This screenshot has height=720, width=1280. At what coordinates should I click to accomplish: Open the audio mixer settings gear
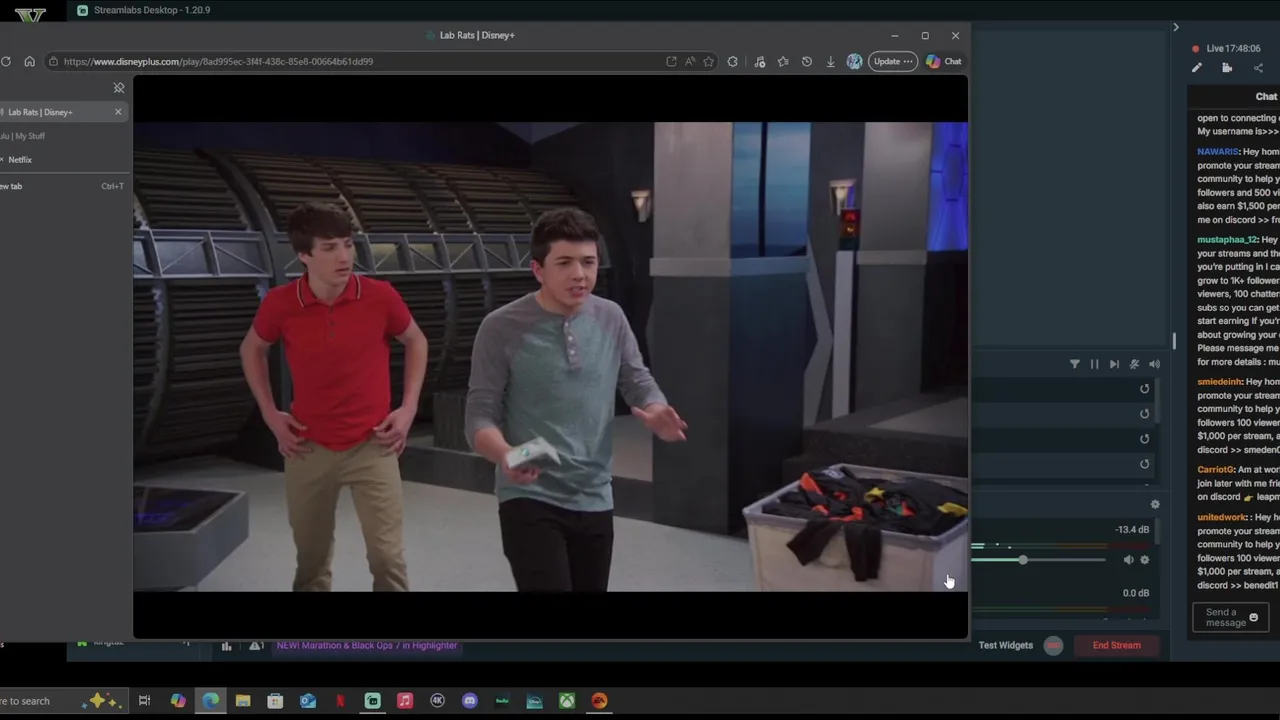click(1155, 505)
